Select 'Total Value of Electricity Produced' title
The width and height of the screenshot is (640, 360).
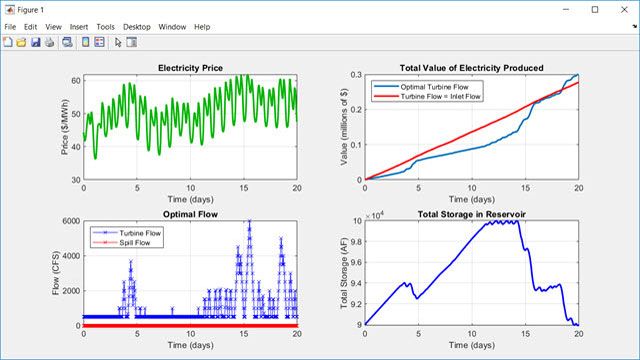tap(471, 68)
